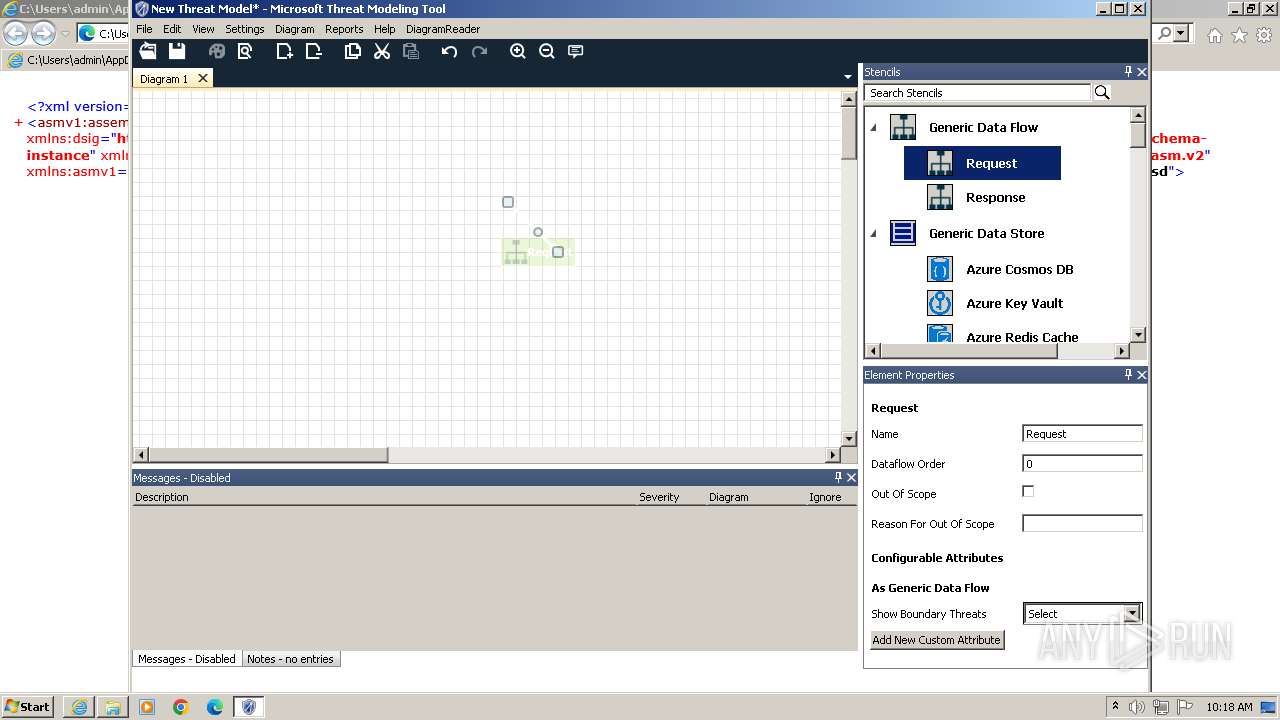This screenshot has height=720, width=1280.
Task: Close the Stencils panel
Action: tap(1142, 72)
